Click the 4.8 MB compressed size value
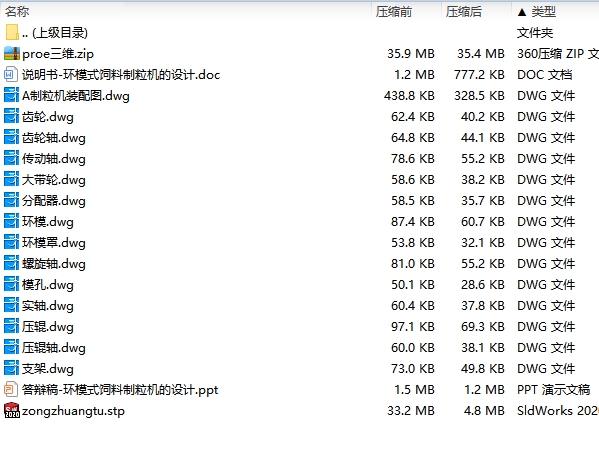Viewport: 599px width, 473px height. tap(484, 411)
